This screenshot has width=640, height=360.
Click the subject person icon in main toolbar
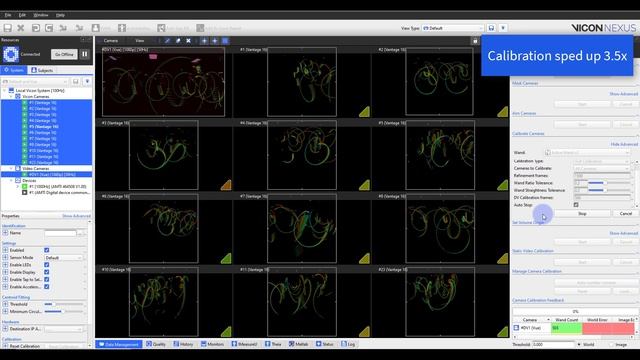pyautogui.click(x=96, y=28)
